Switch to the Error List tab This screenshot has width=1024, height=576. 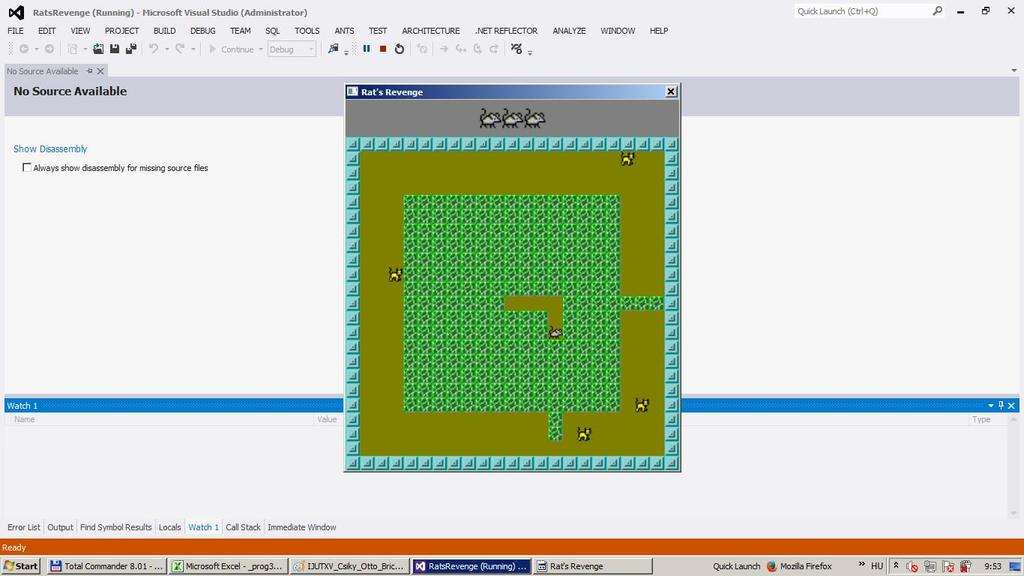pyautogui.click(x=24, y=527)
